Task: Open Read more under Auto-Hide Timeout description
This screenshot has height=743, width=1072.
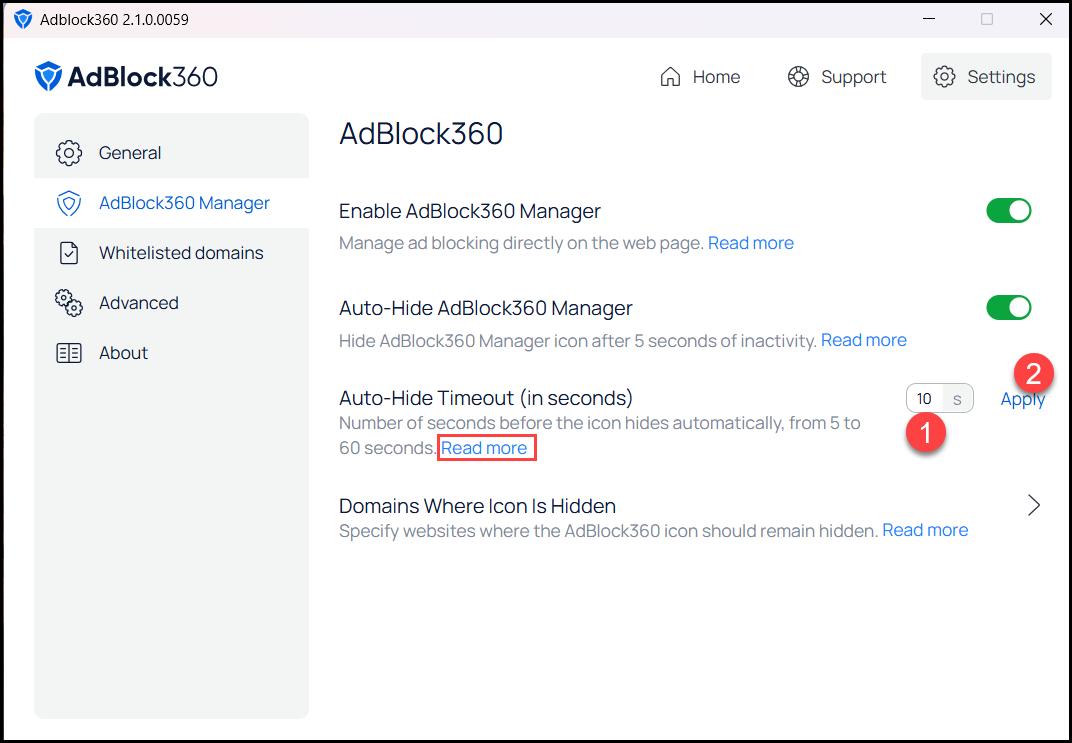Action: [x=484, y=448]
